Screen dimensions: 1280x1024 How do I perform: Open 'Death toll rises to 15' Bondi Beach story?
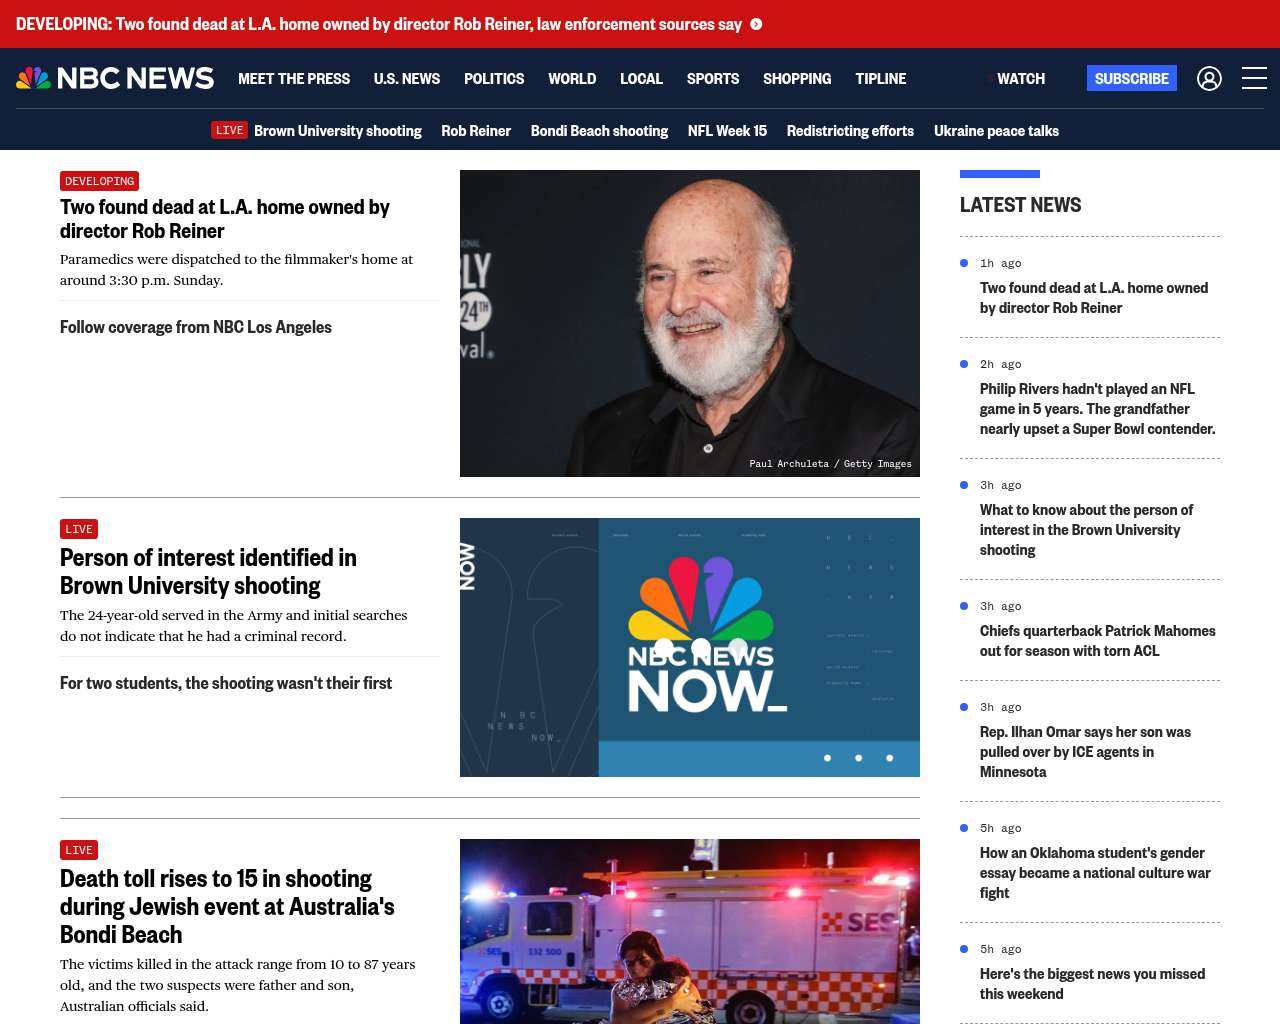tap(227, 906)
